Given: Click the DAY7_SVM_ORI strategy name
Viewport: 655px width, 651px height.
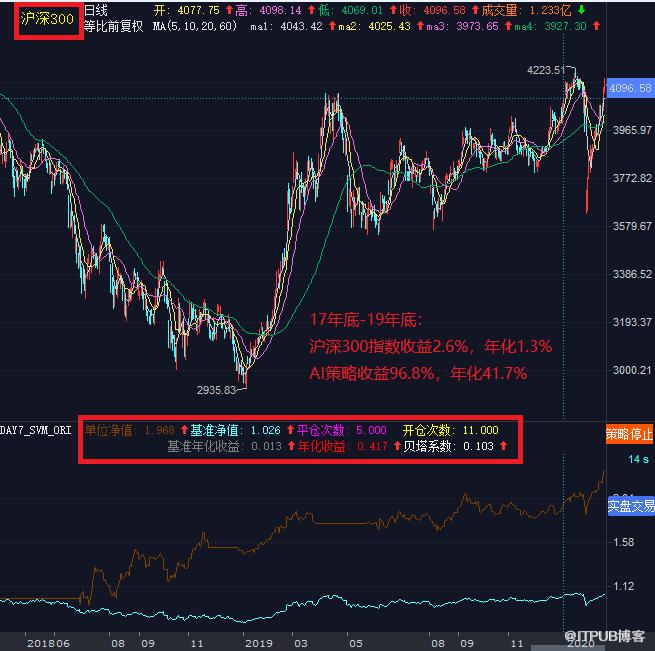Looking at the screenshot, I should point(36,430).
